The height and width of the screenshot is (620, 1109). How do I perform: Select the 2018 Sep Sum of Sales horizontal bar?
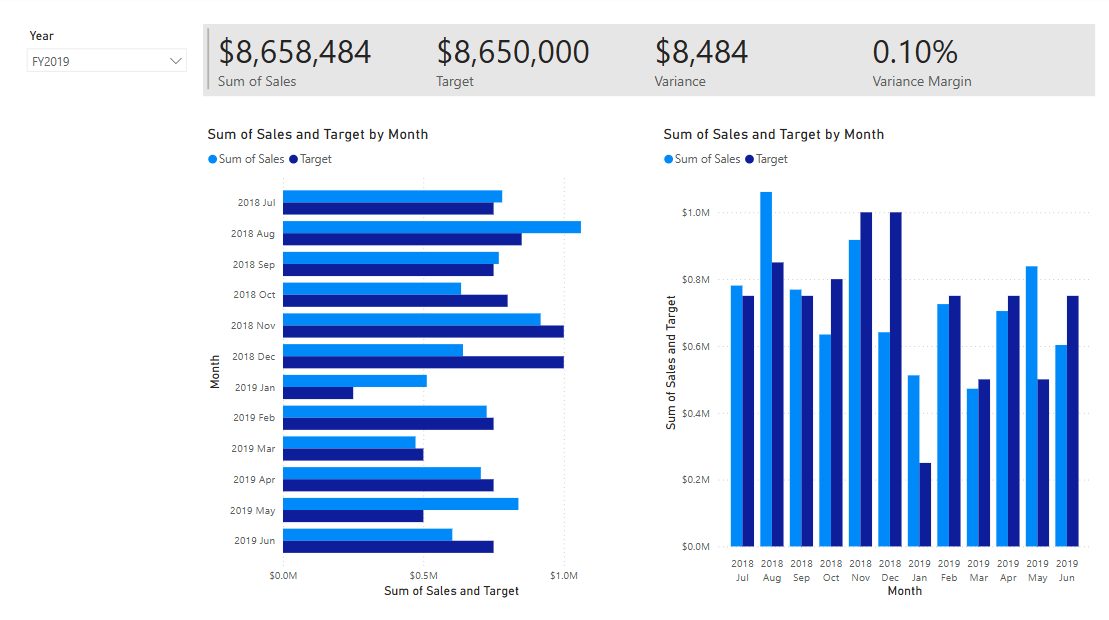coord(390,258)
